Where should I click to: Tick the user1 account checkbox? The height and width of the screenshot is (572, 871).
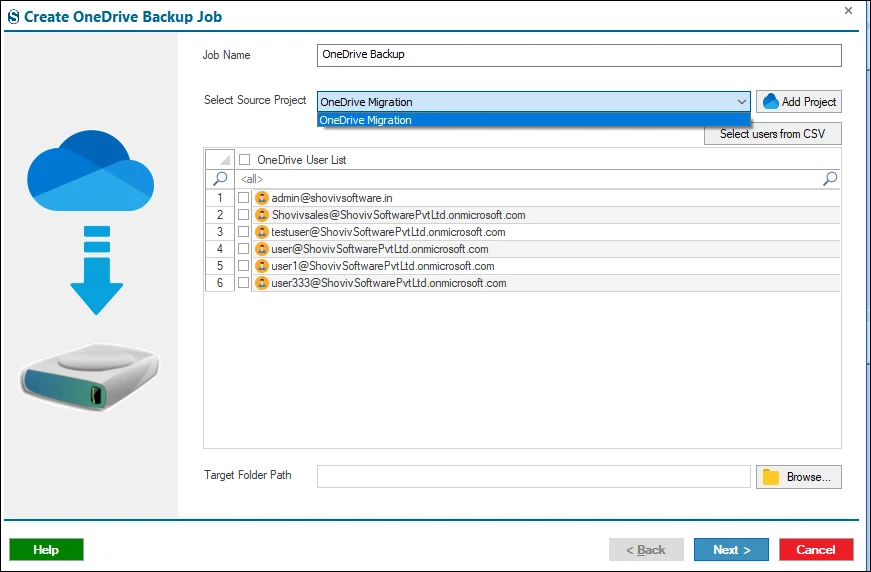click(243, 266)
